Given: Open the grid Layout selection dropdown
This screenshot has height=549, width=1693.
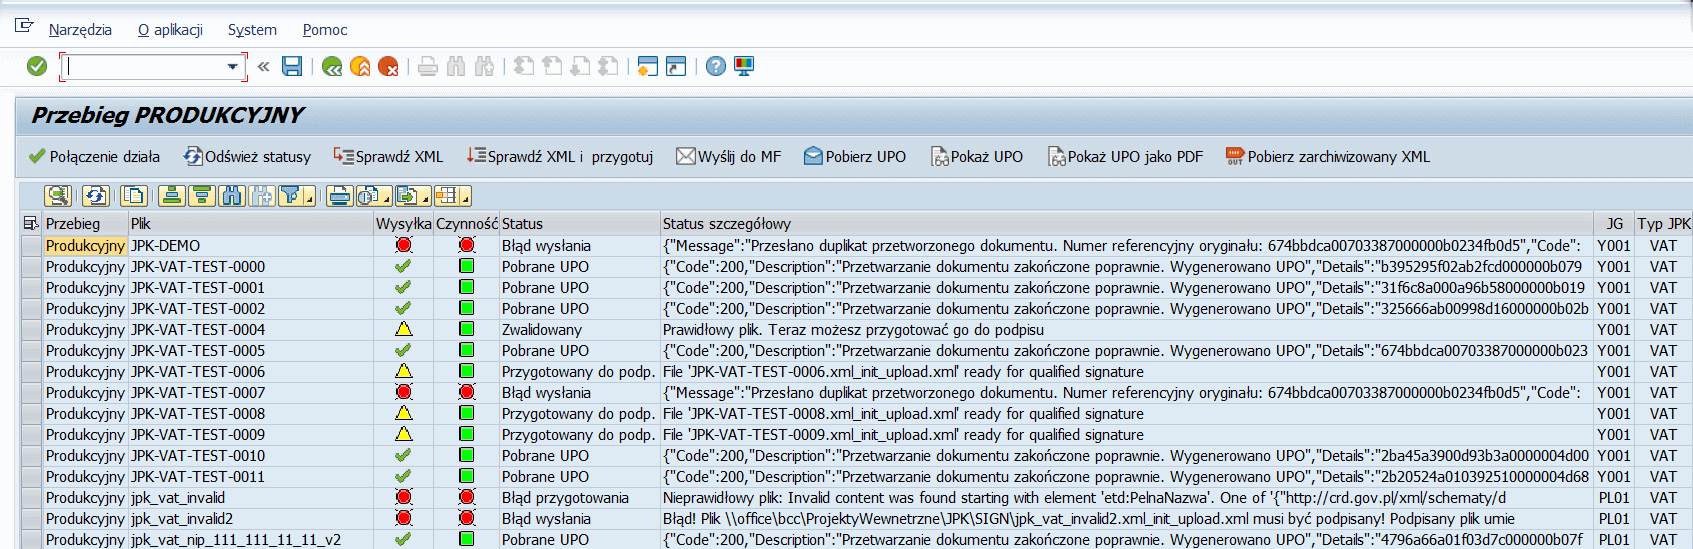Looking at the screenshot, I should point(452,195).
